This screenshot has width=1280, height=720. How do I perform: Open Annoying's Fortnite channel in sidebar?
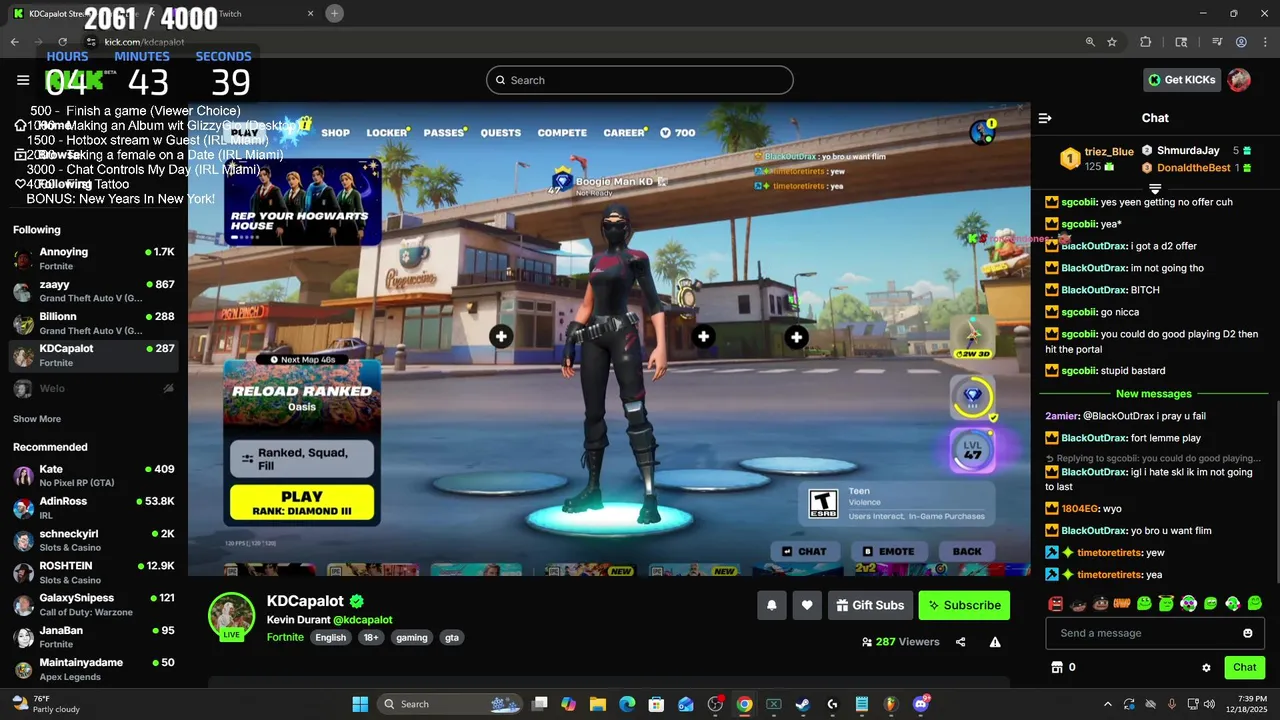[94, 259]
